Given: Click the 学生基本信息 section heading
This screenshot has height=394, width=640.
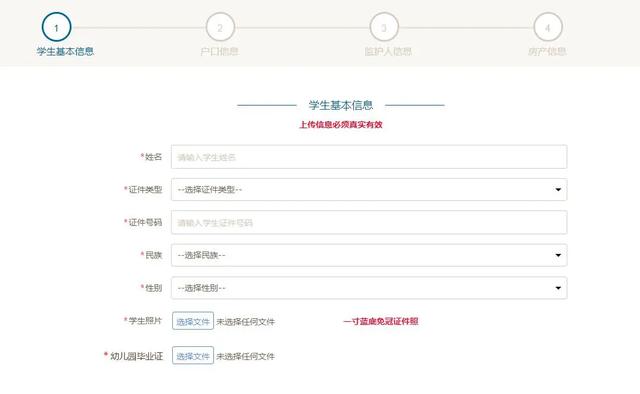Looking at the screenshot, I should coord(341,105).
